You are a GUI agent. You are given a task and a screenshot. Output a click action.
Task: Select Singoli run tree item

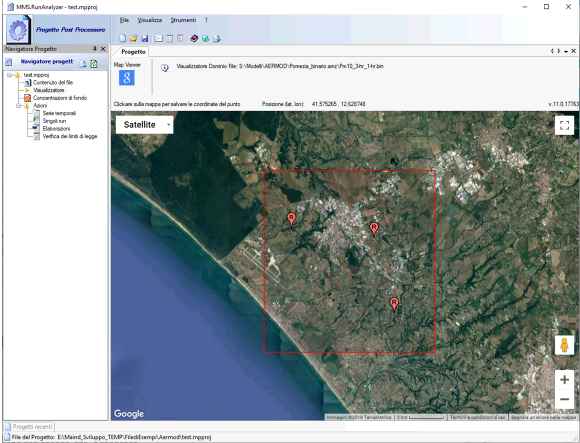(54, 121)
